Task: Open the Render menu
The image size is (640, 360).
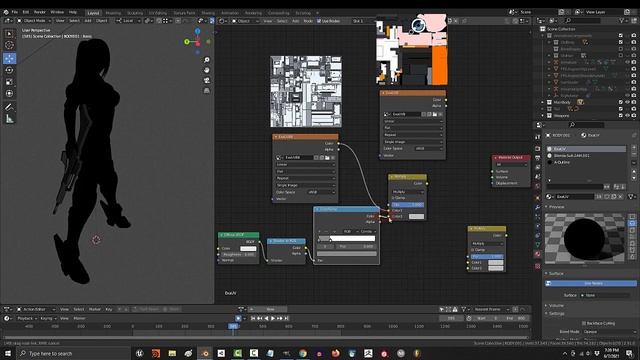Action: pos(40,12)
